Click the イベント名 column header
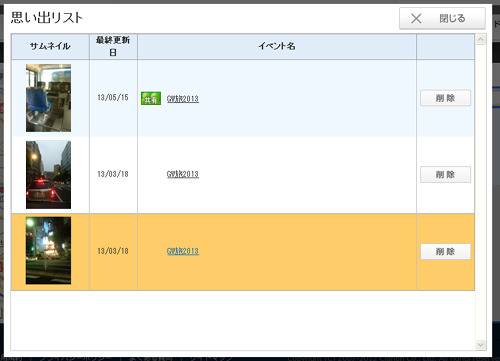 277,46
